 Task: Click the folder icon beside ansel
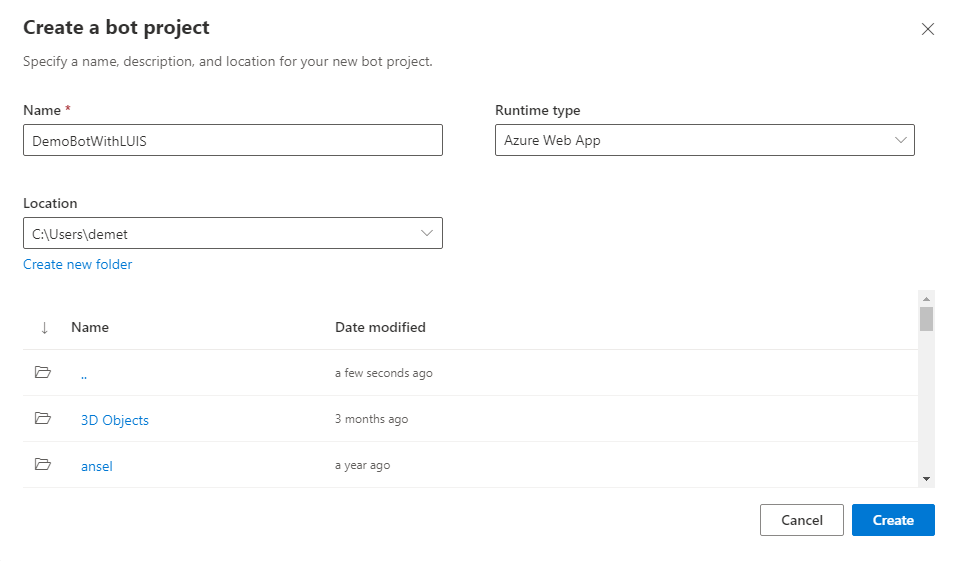tap(43, 465)
